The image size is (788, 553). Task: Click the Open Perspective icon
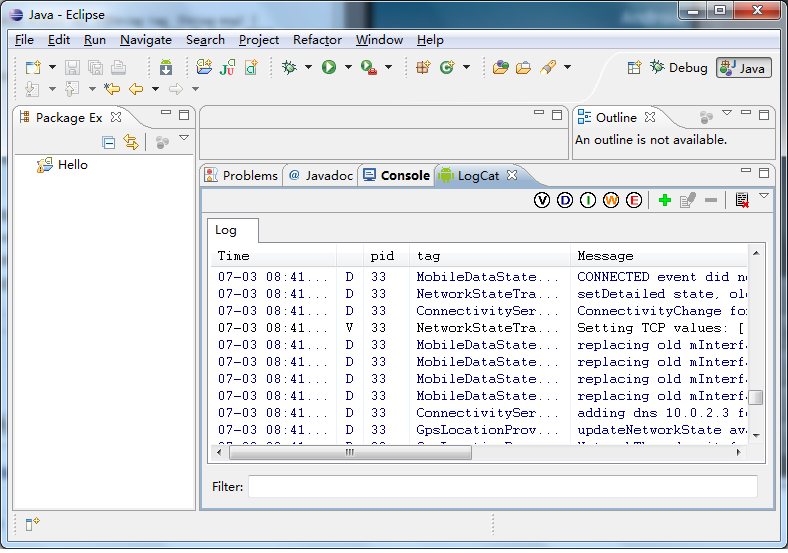pos(634,67)
